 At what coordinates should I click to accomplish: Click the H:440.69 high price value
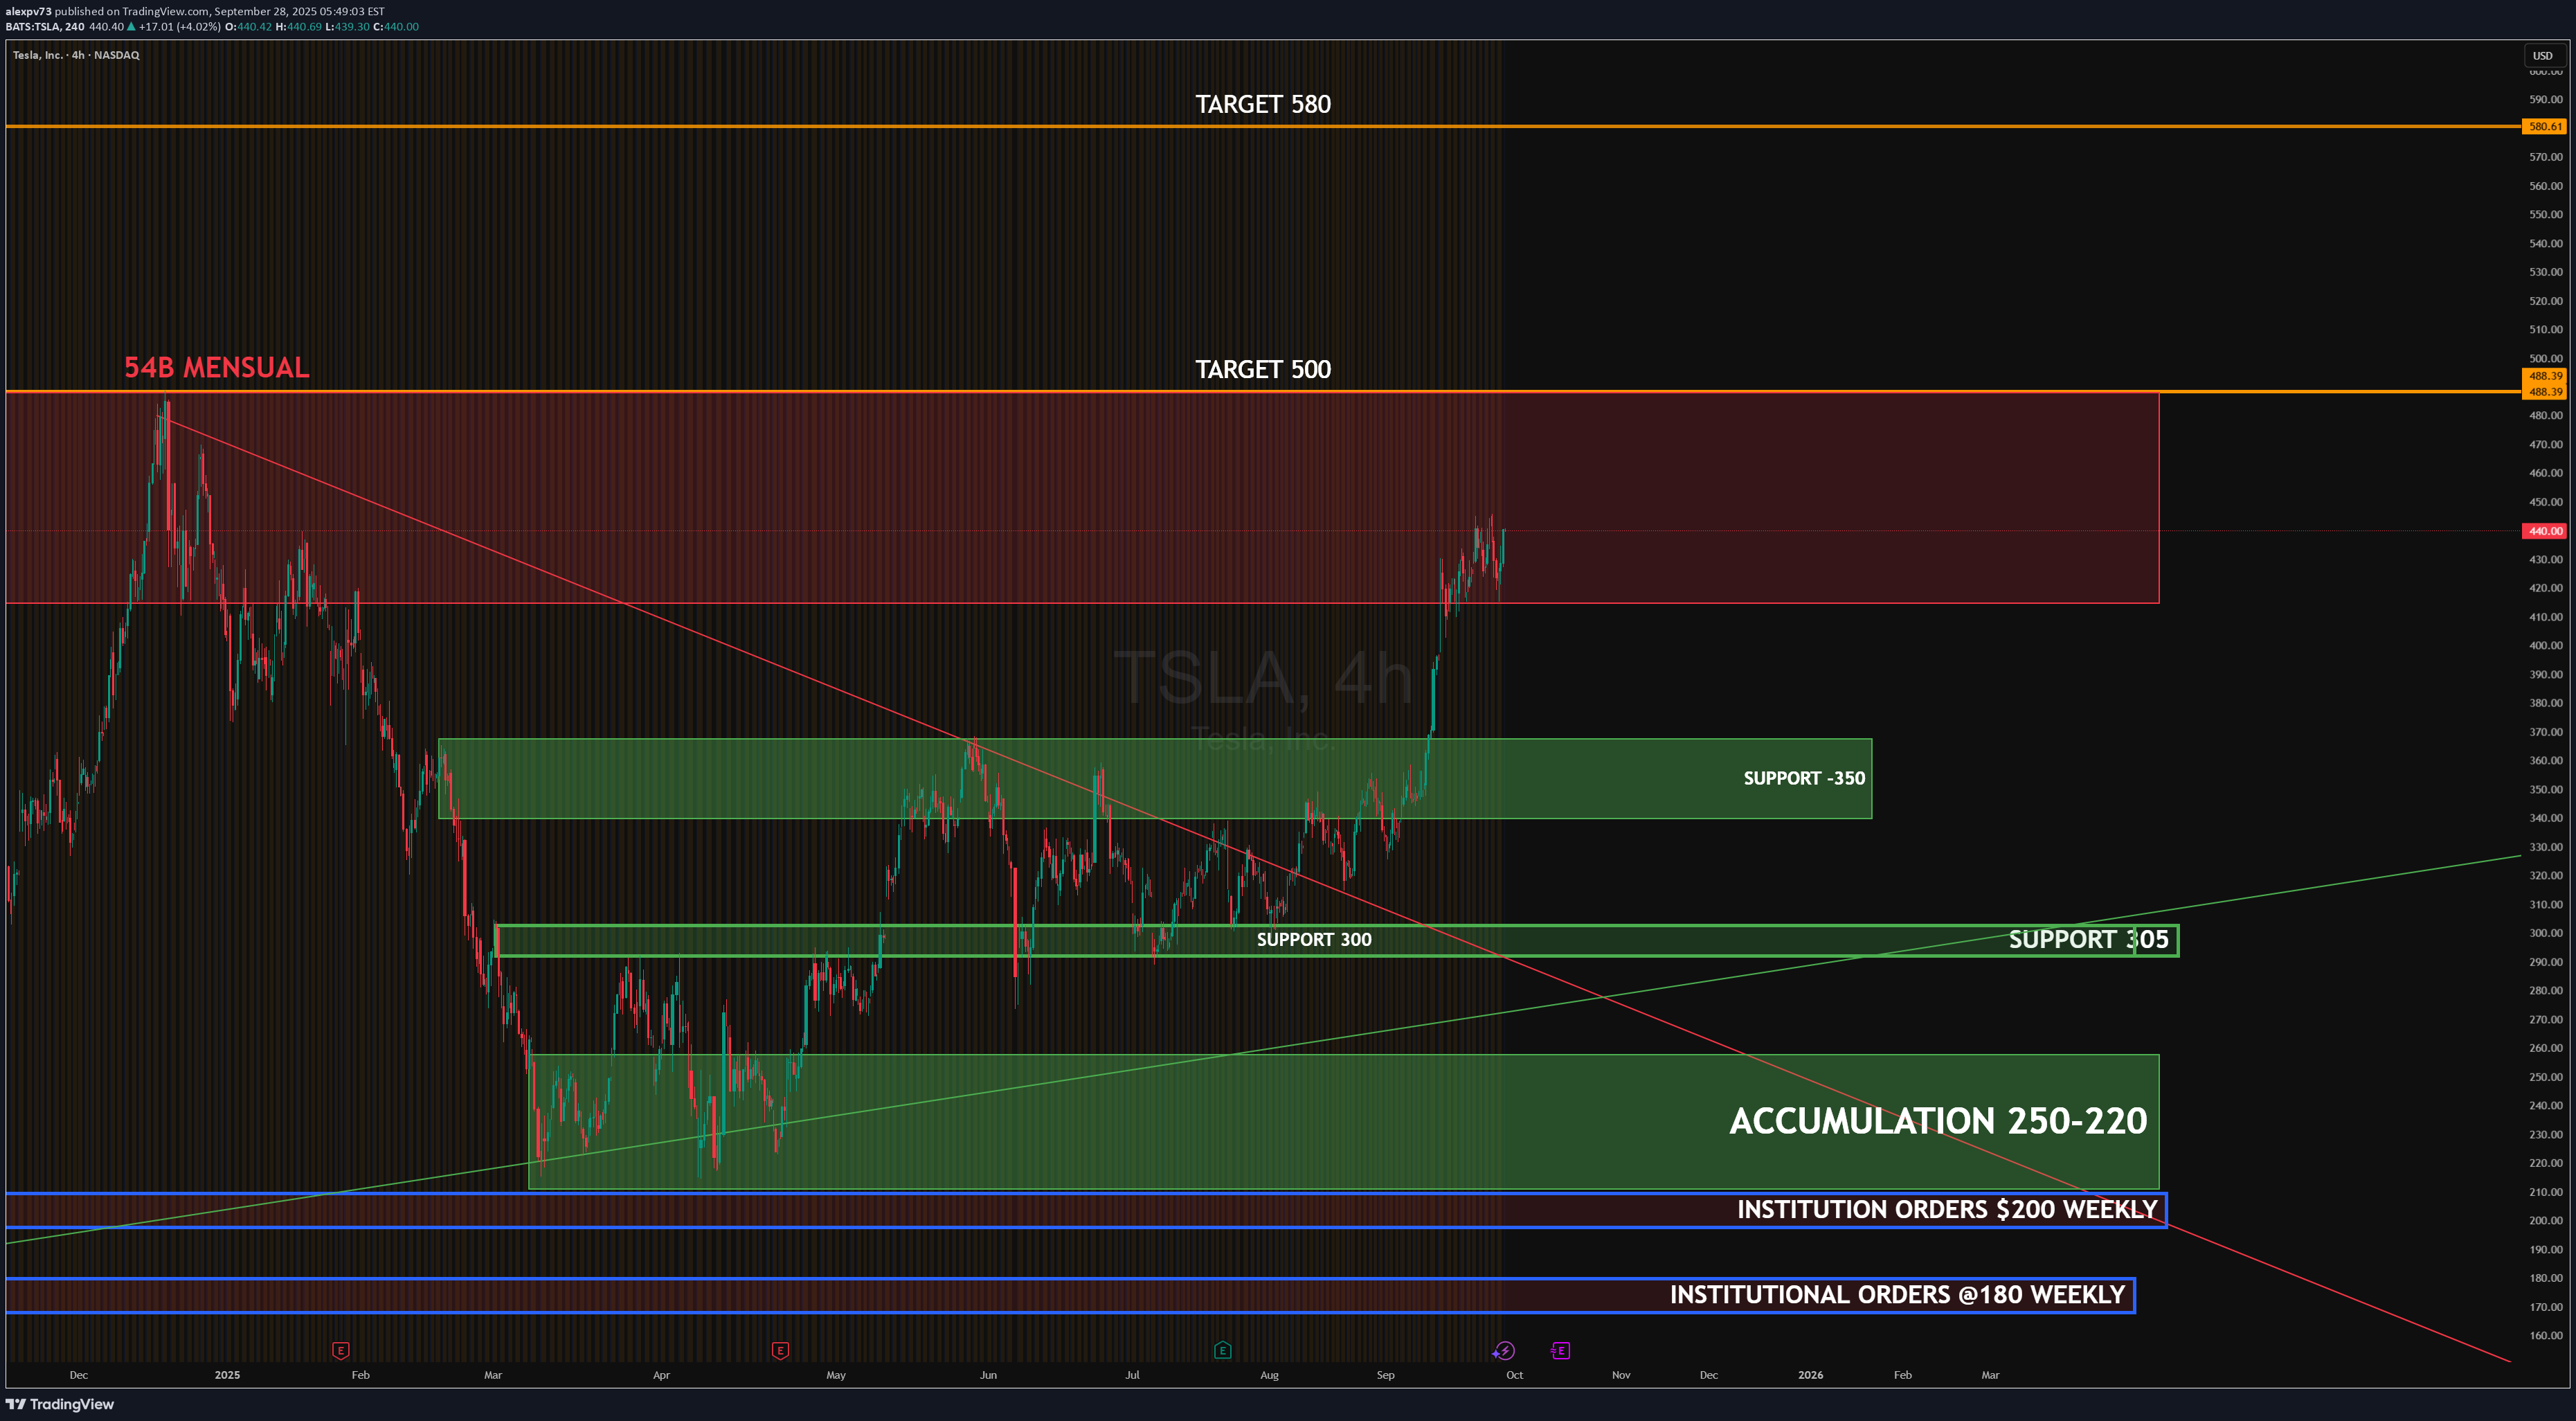[299, 27]
